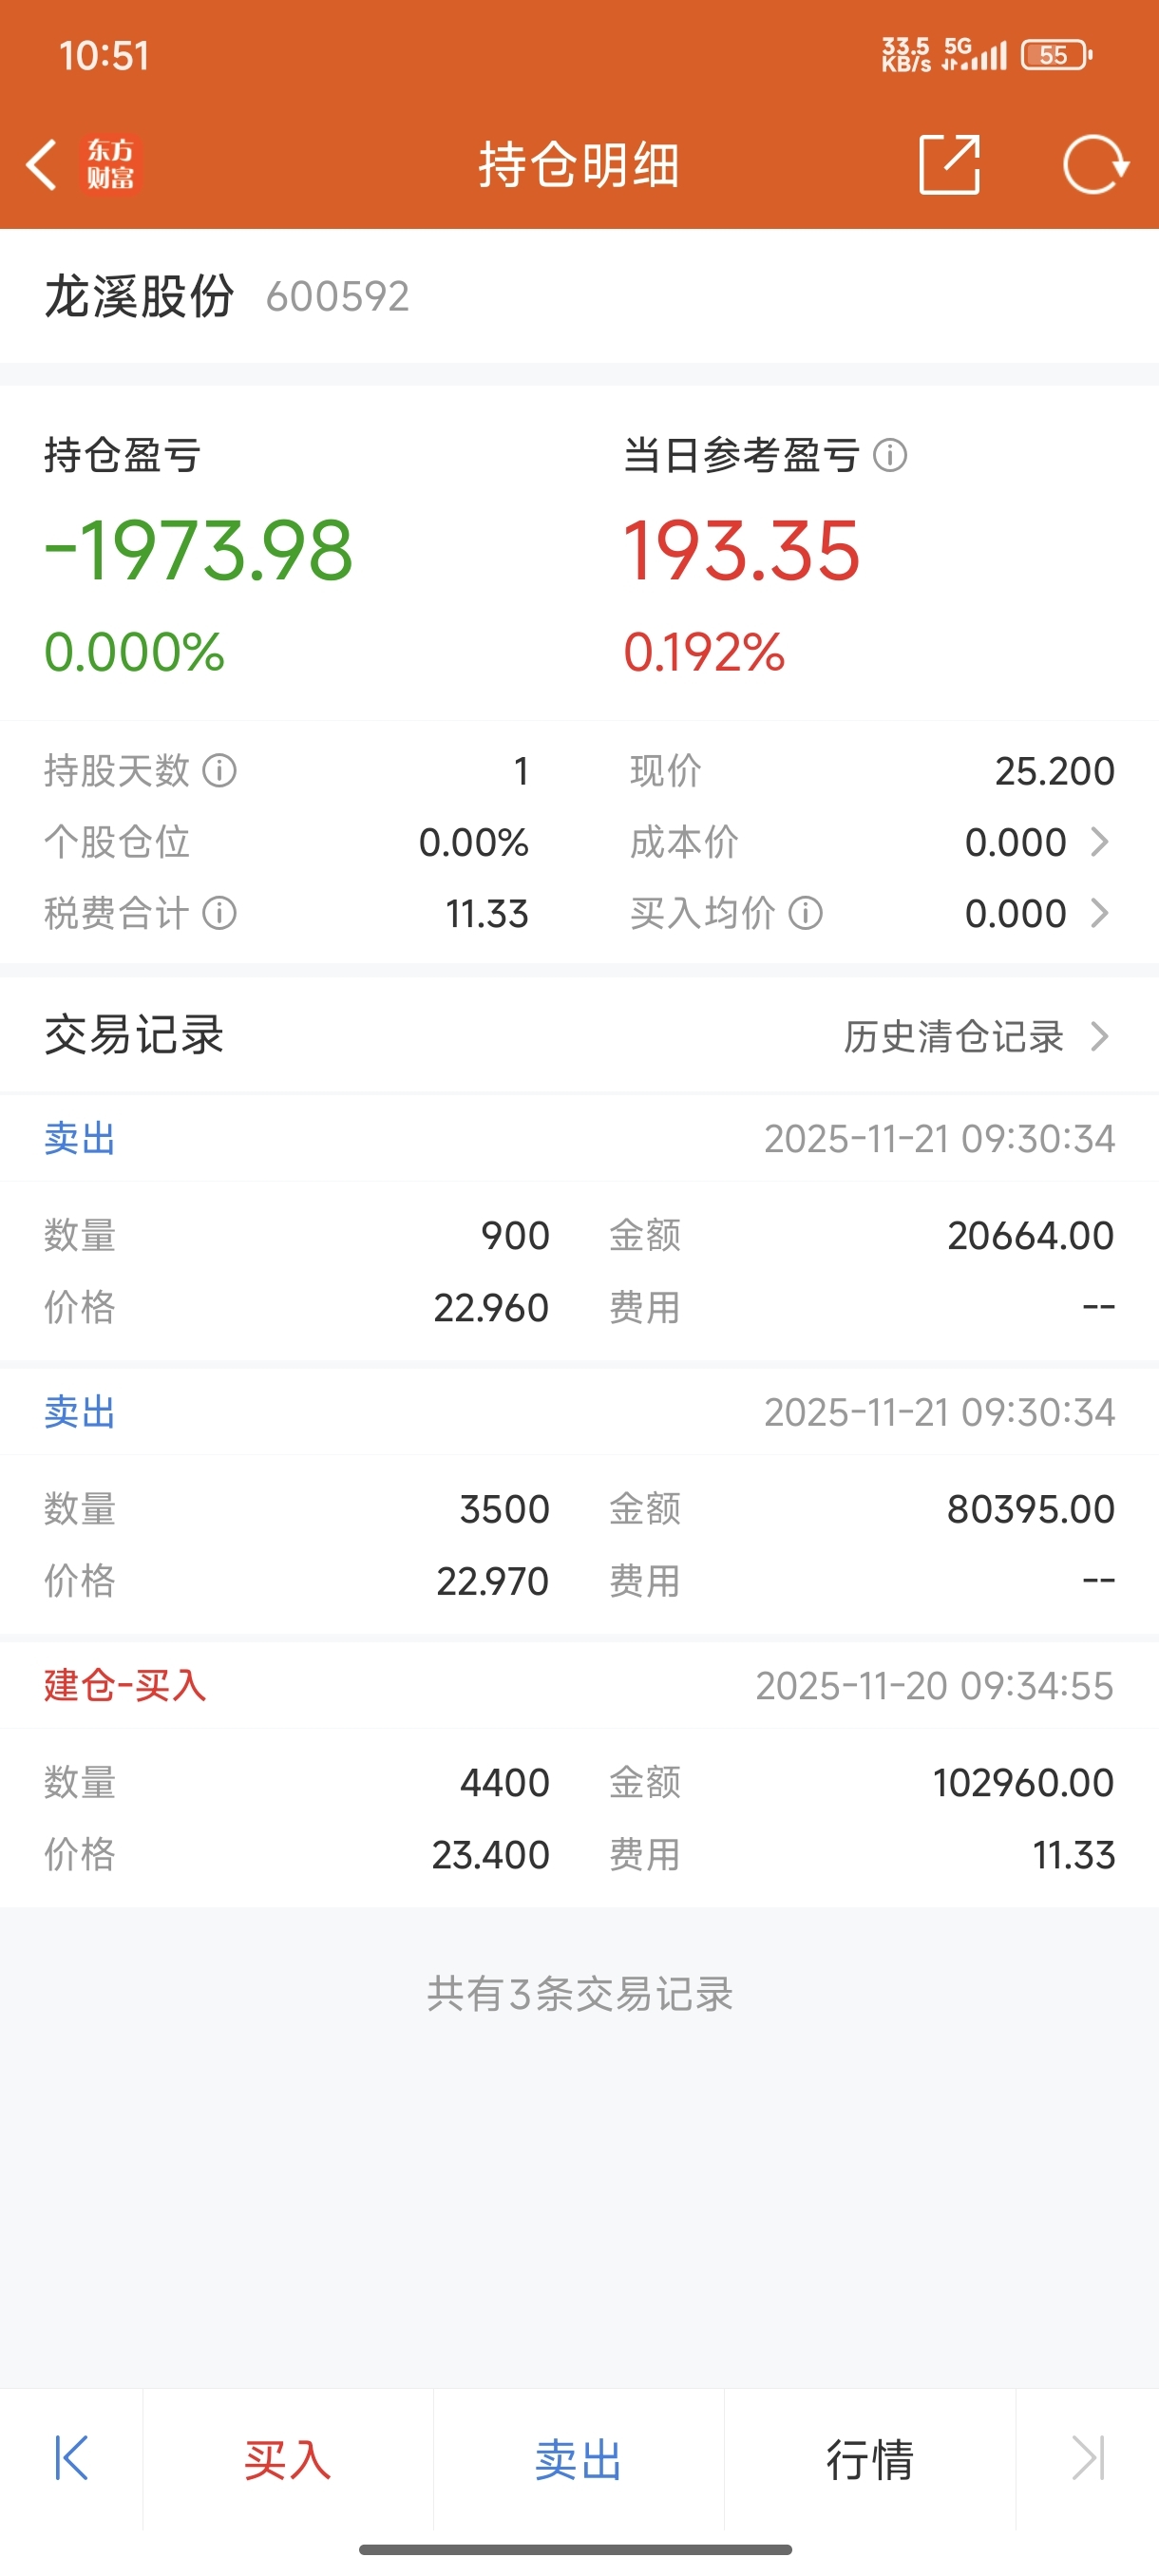Show info for 税费合计
The height and width of the screenshot is (2576, 1159).
coord(220,913)
